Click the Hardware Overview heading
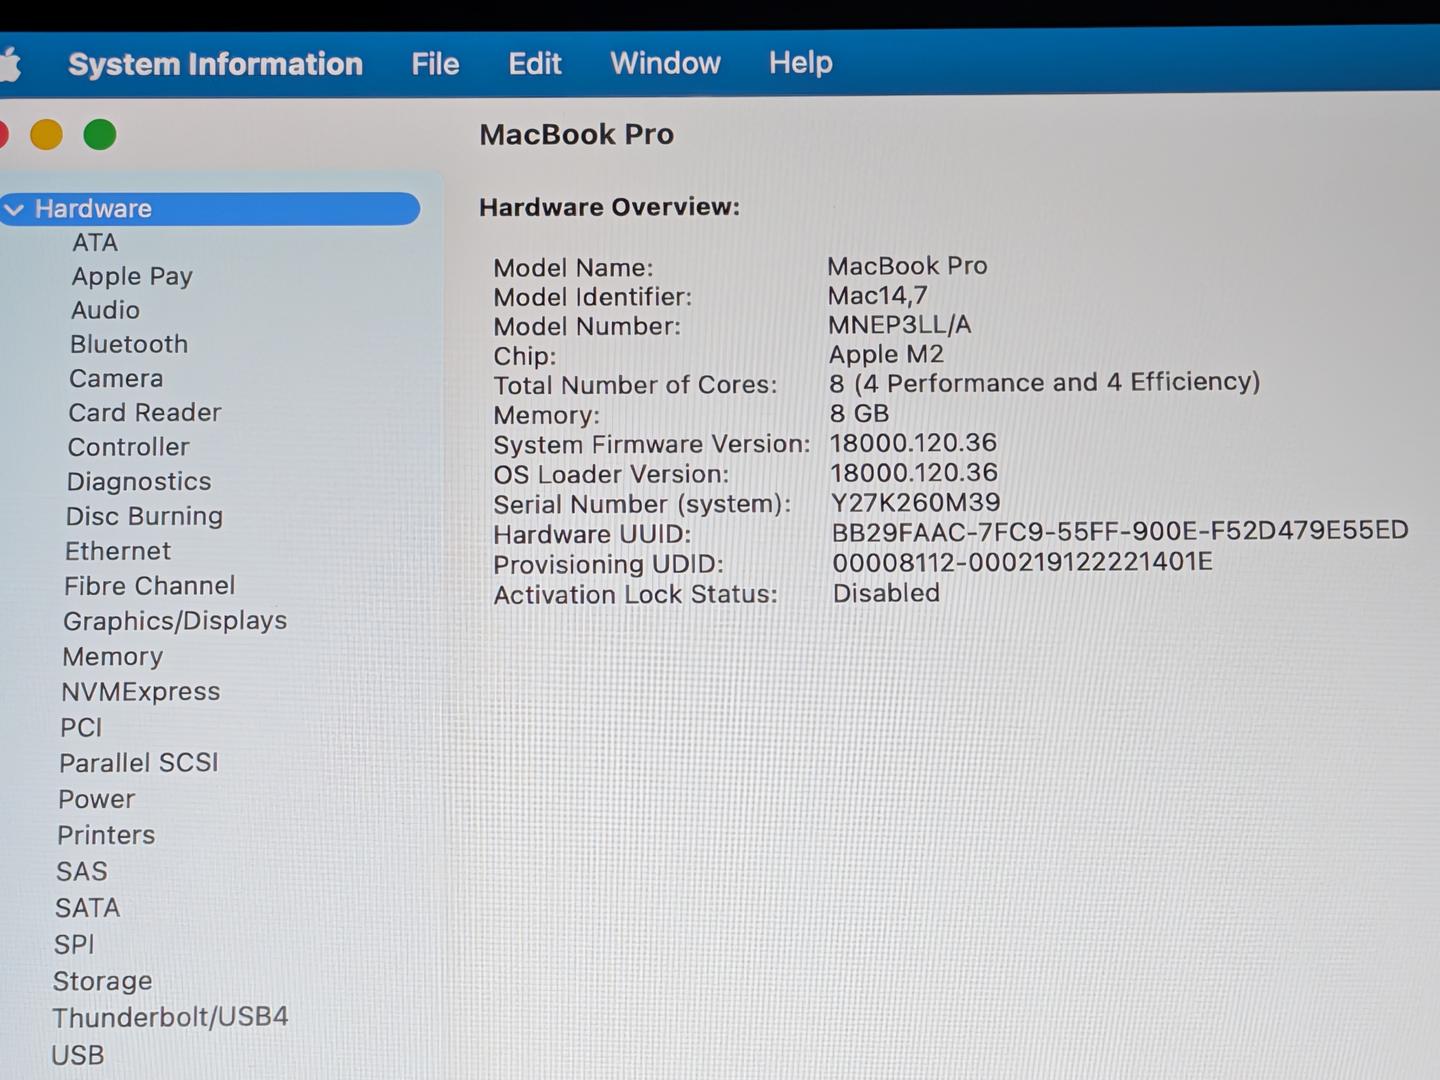The image size is (1440, 1080). click(x=609, y=207)
